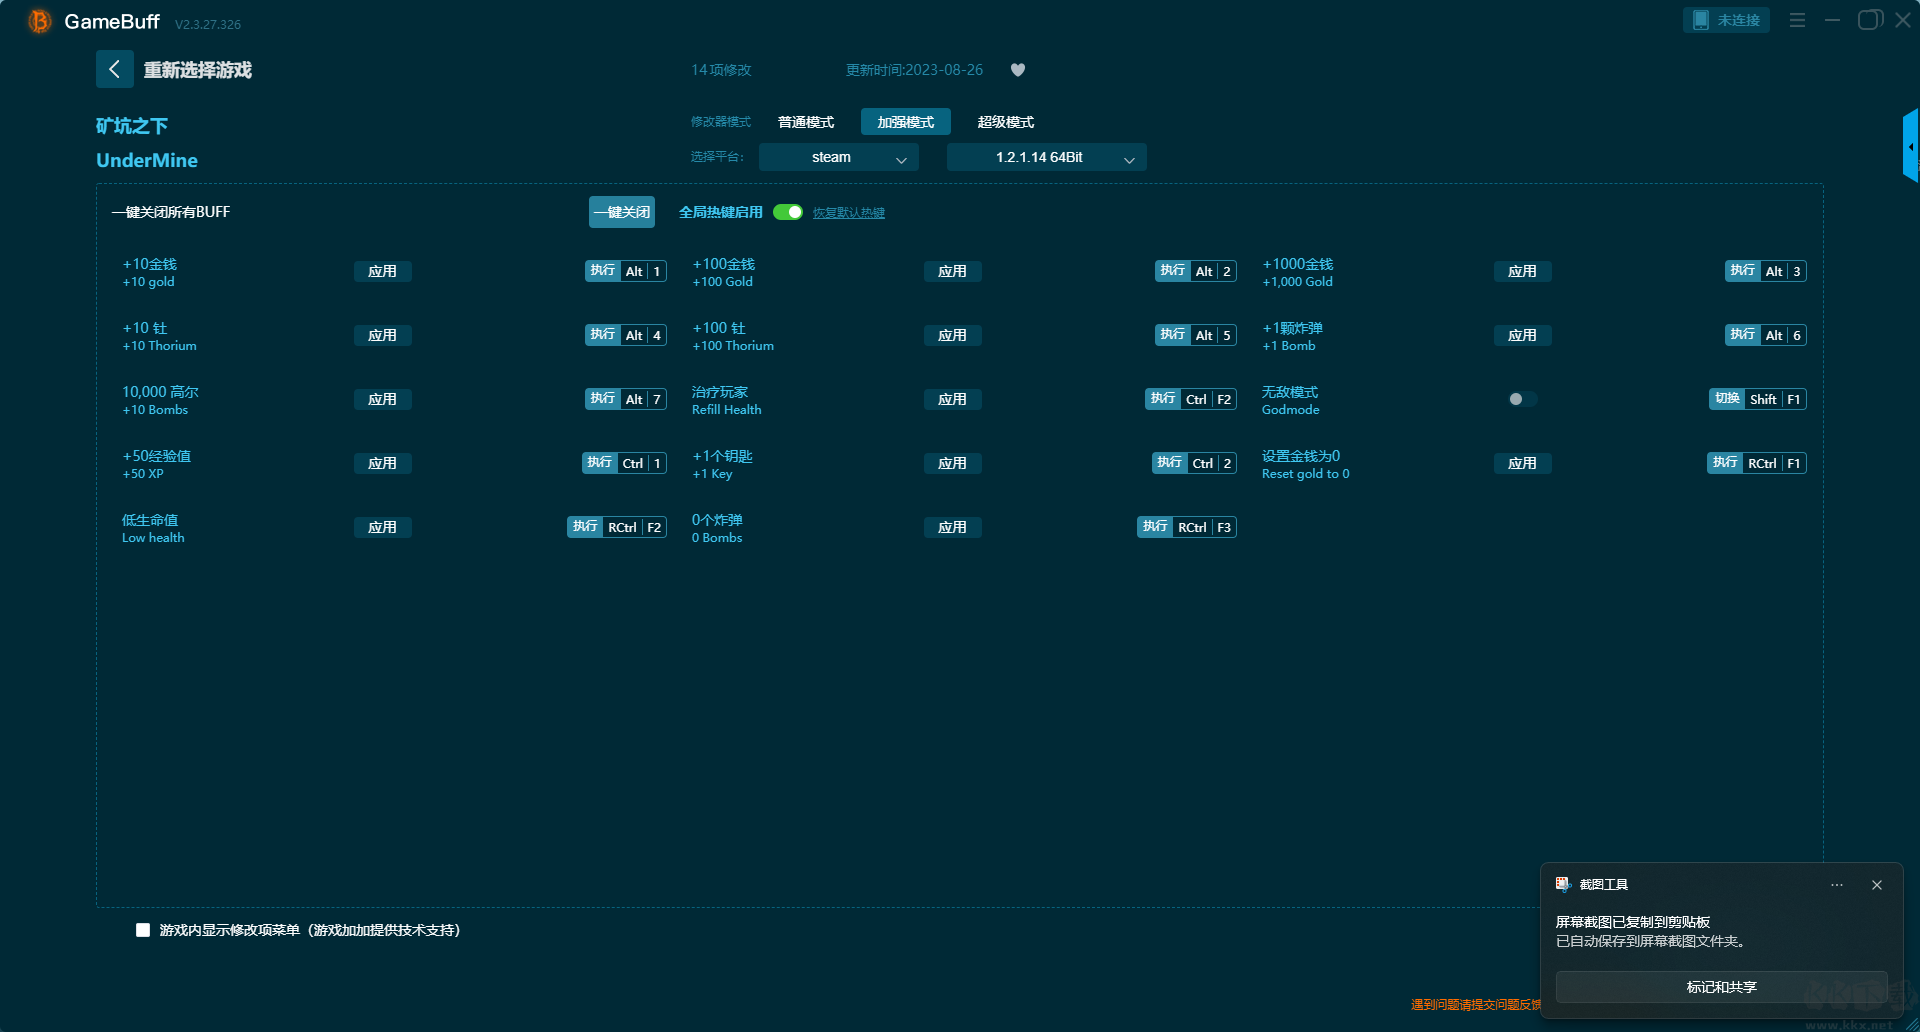This screenshot has height=1032, width=1920.
Task: Open the steam platform dropdown
Action: pos(838,157)
